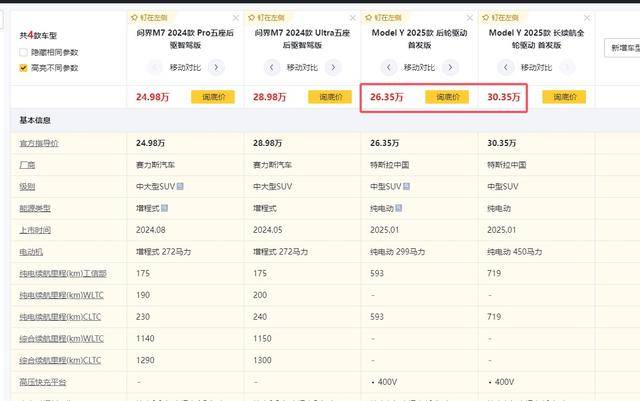Open the 厂商 parameter link
This screenshot has width=640, height=401.
[27, 165]
